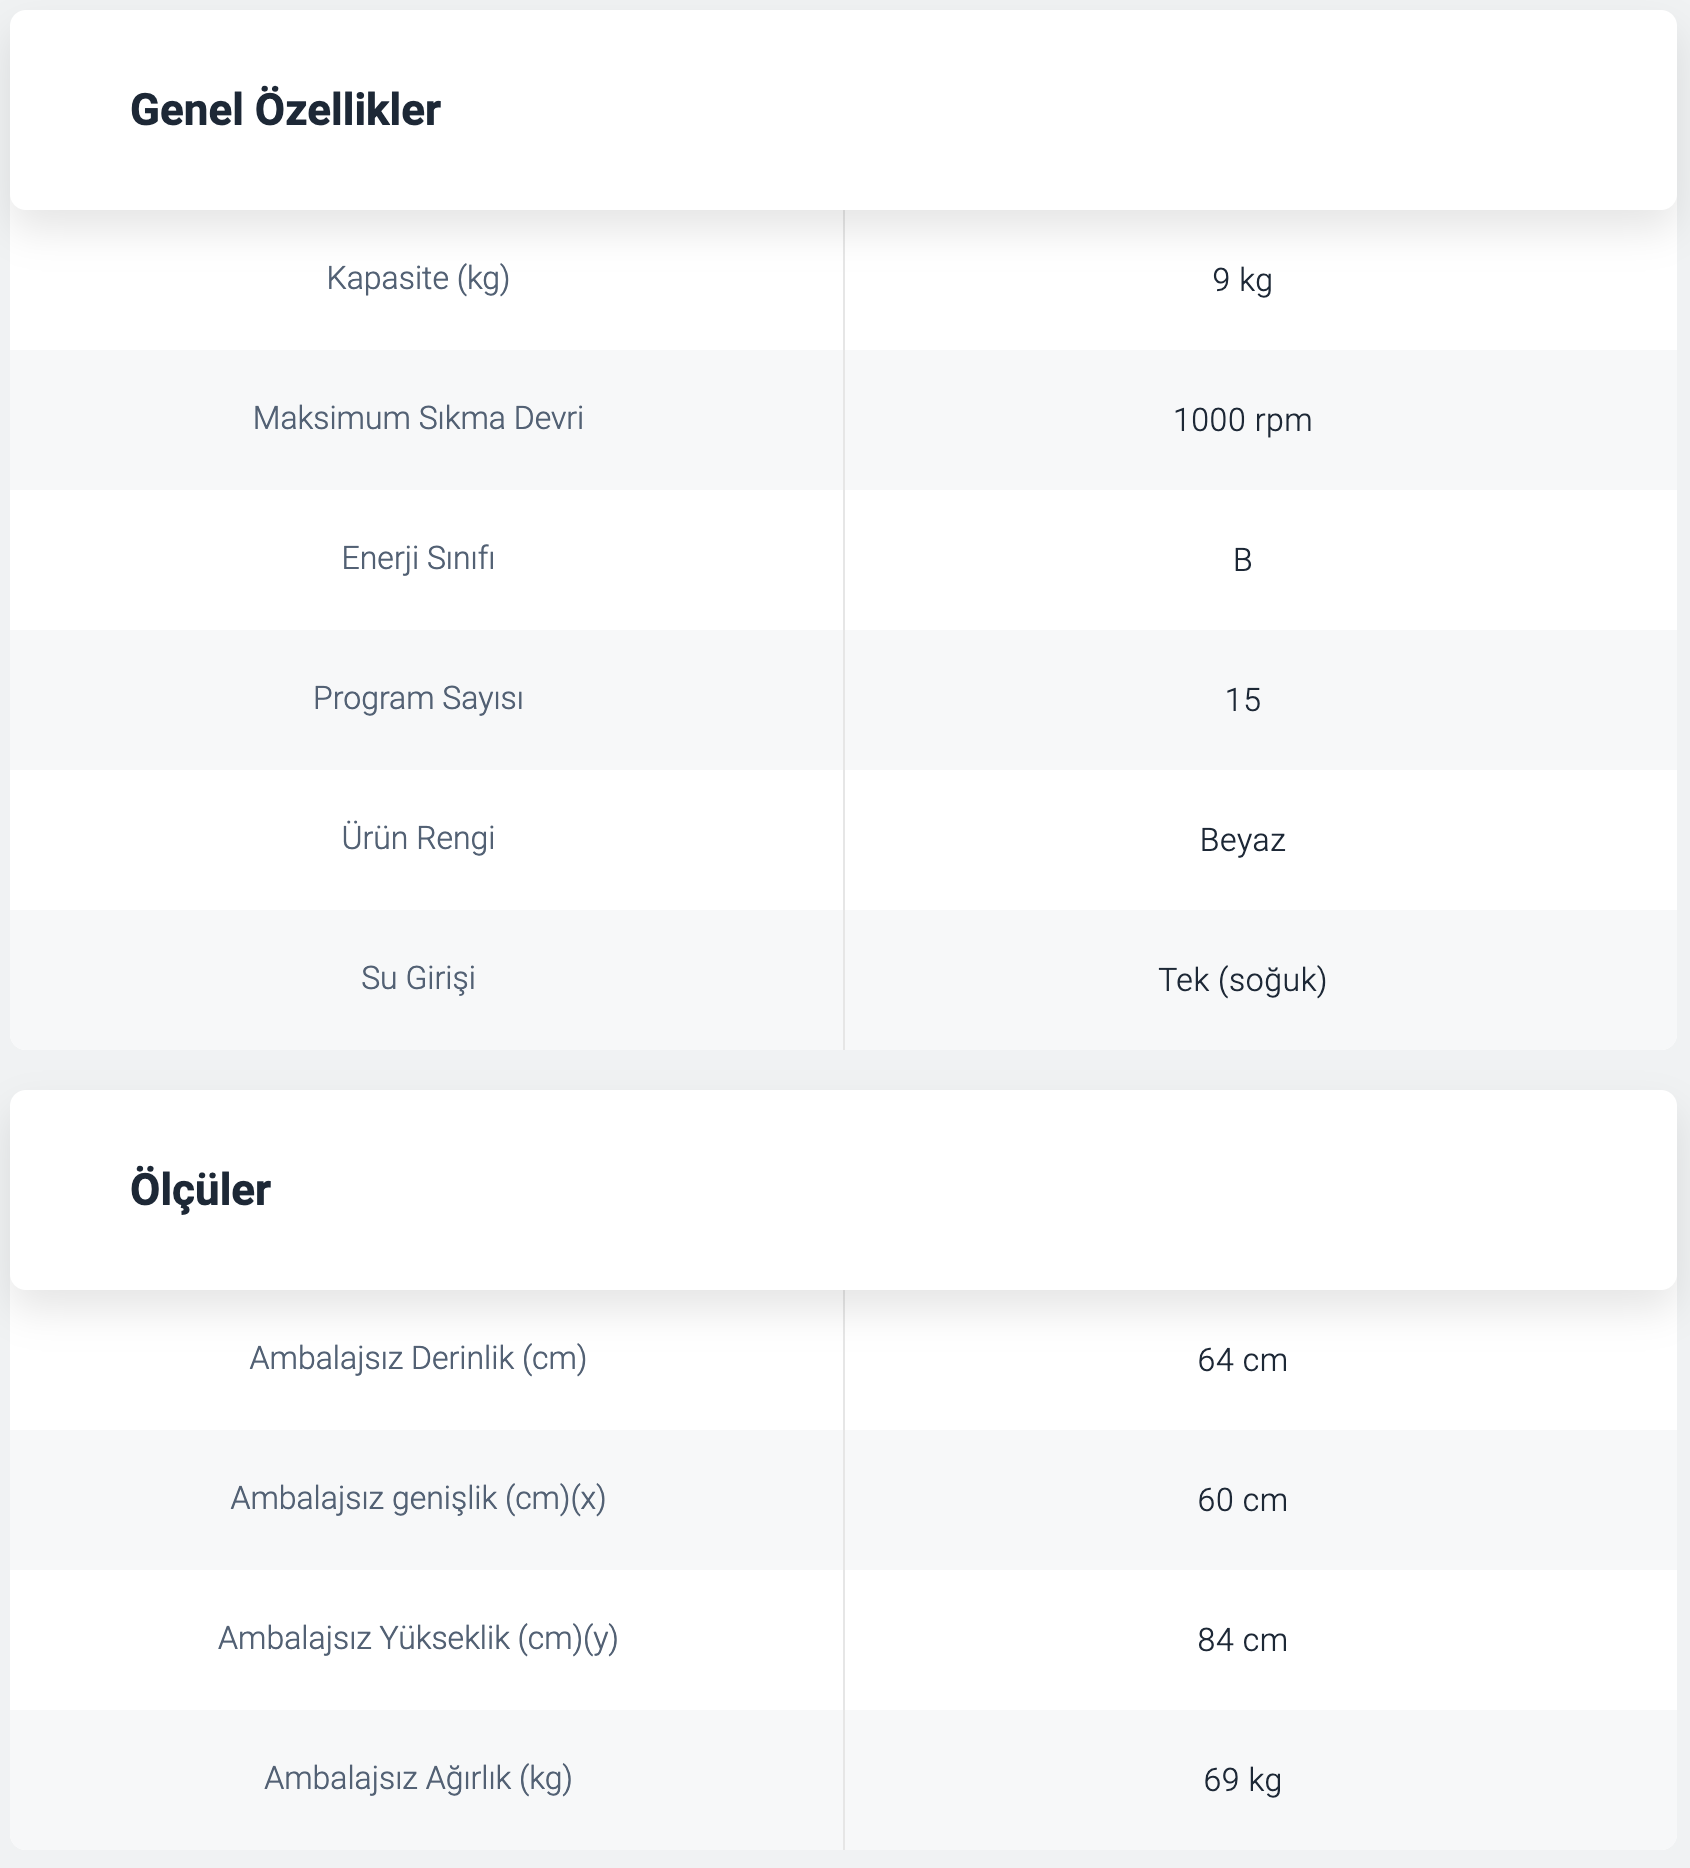Screen dimensions: 1690x1868
Task: Select the Maksimum Sıkma Devri label
Action: tap(418, 418)
